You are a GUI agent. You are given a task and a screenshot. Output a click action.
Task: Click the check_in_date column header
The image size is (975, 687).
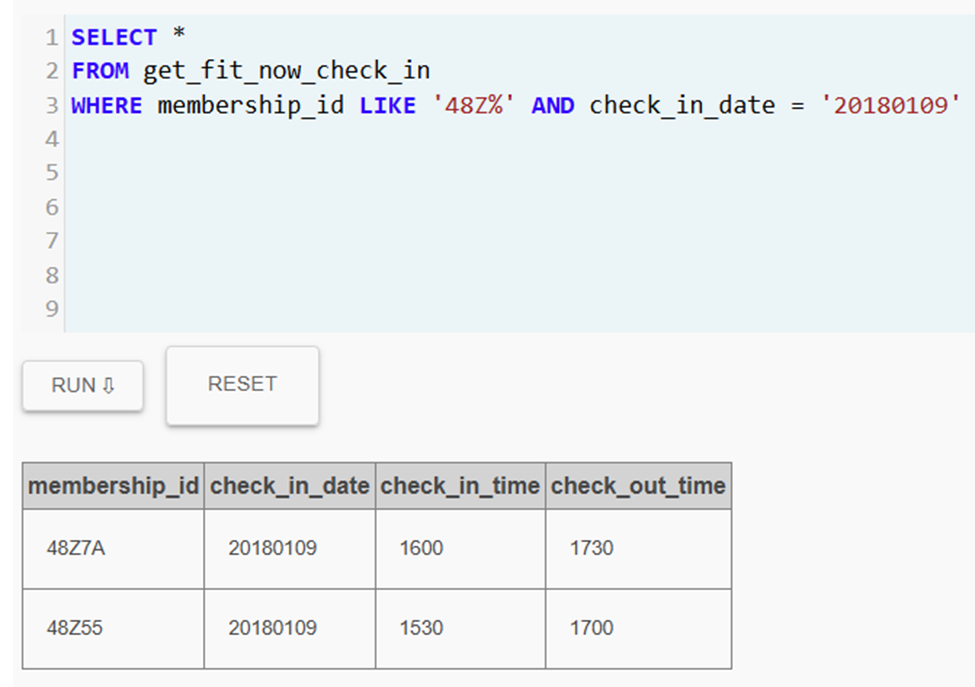[290, 486]
